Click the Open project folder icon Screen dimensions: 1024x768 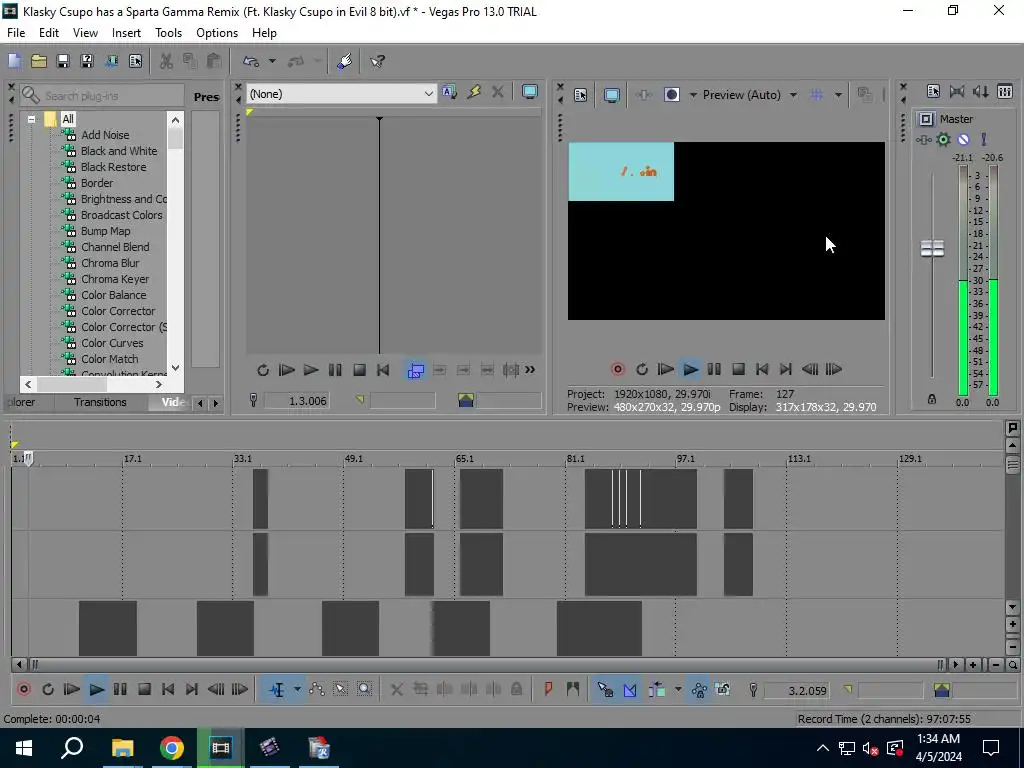[39, 61]
